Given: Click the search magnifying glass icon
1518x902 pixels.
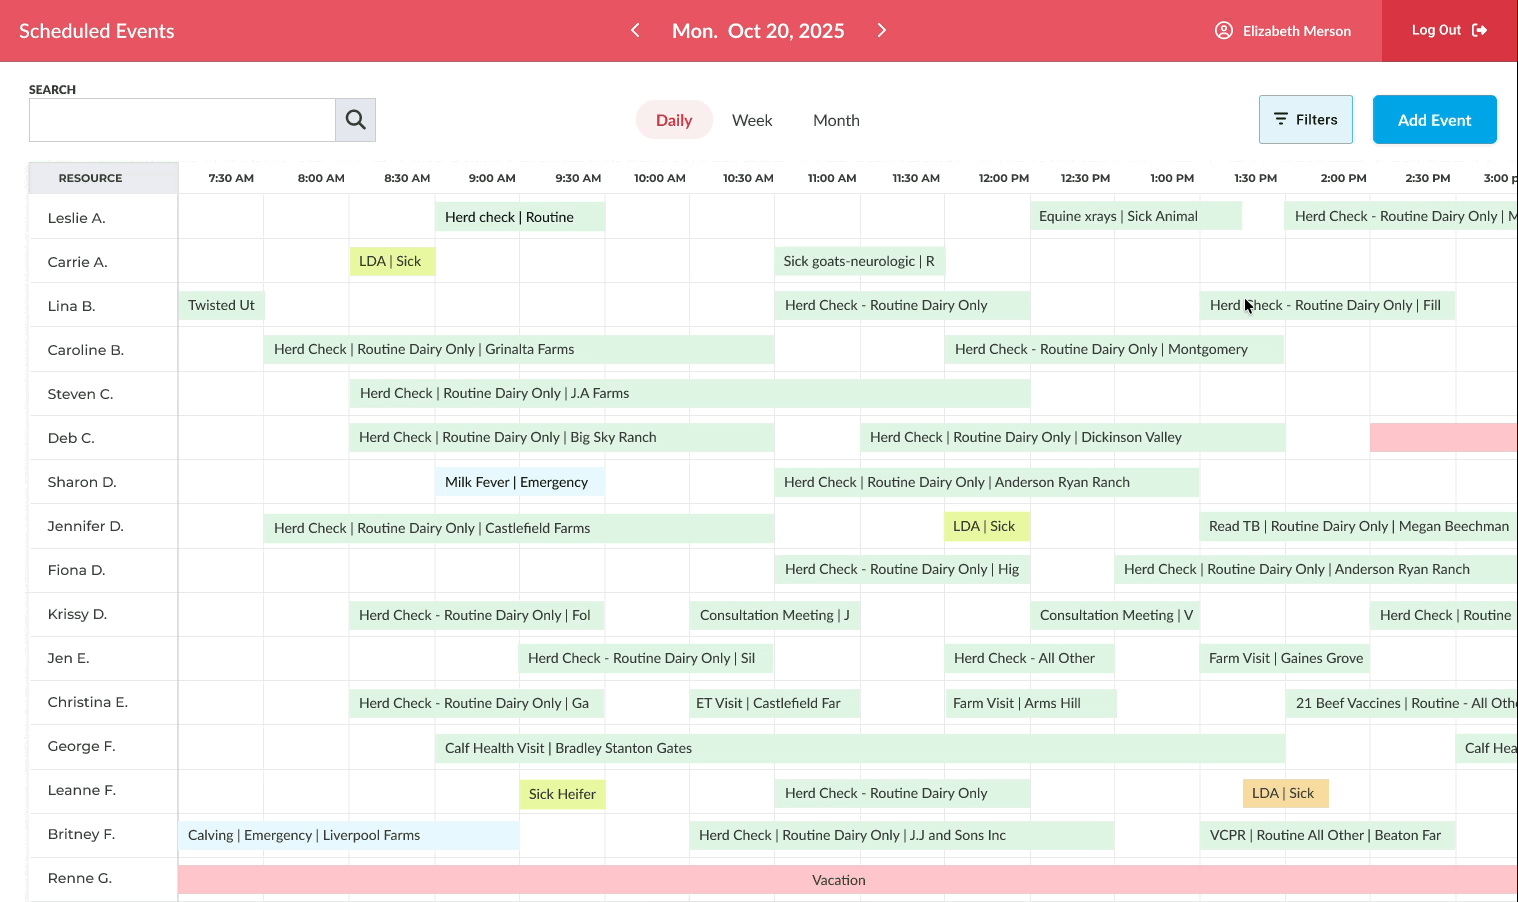Looking at the screenshot, I should pos(355,119).
